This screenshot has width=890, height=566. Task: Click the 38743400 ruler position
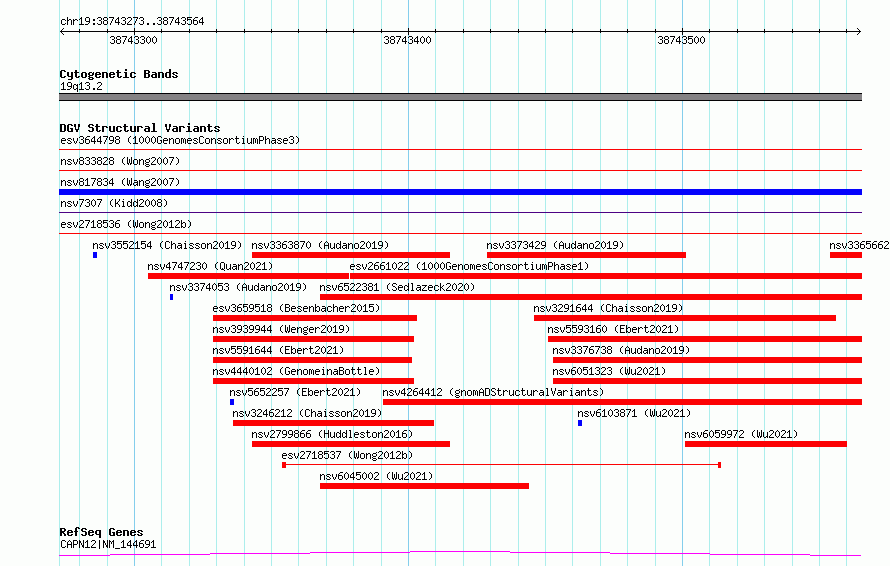[x=407, y=40]
